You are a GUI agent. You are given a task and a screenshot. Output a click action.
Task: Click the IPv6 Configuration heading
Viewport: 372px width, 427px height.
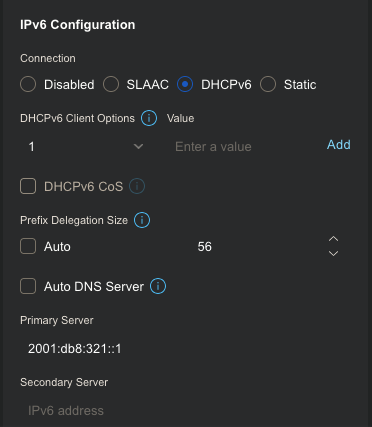78,25
